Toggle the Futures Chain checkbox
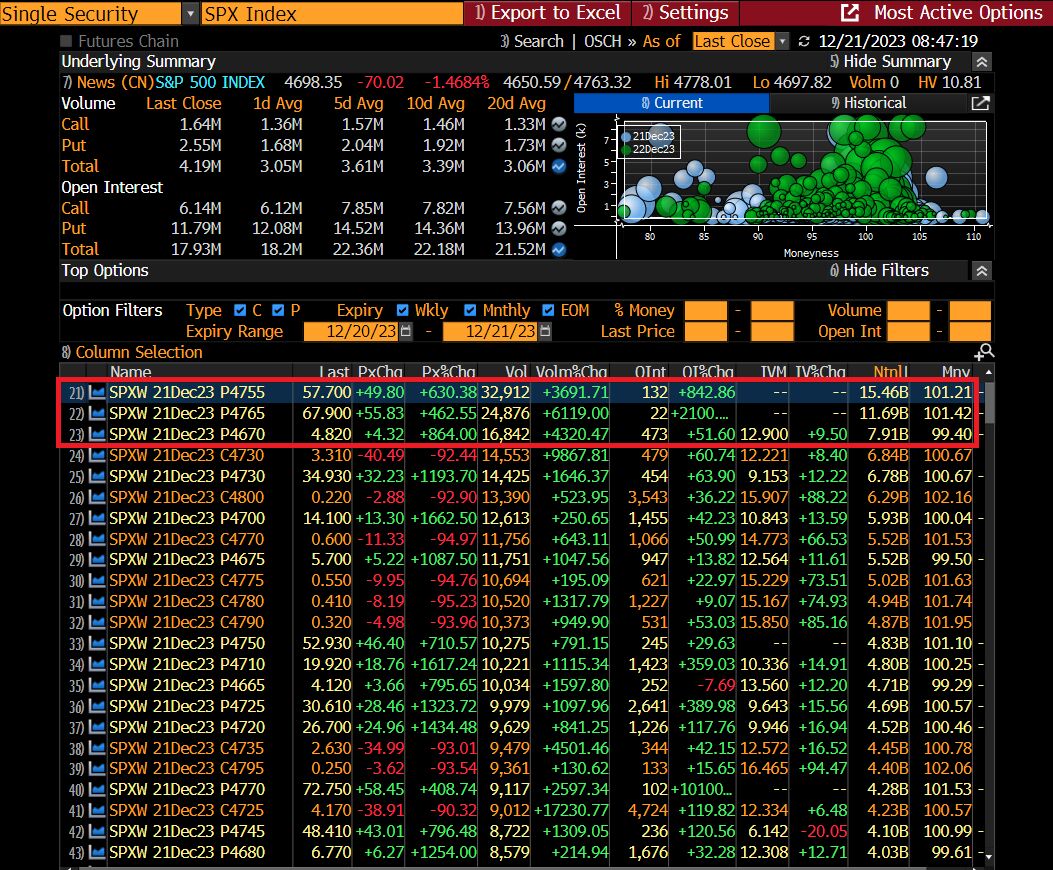The image size is (1053, 870). [66, 41]
